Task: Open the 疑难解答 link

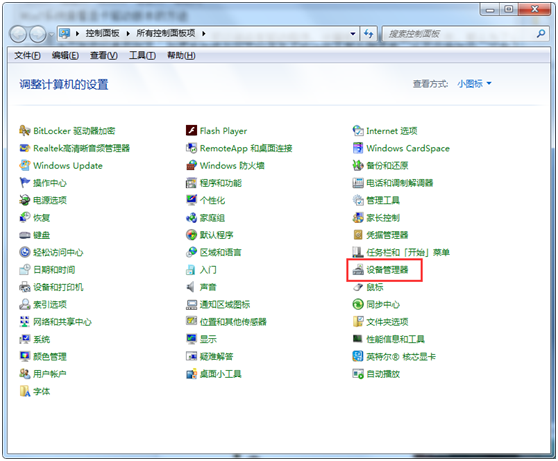Action: (216, 356)
